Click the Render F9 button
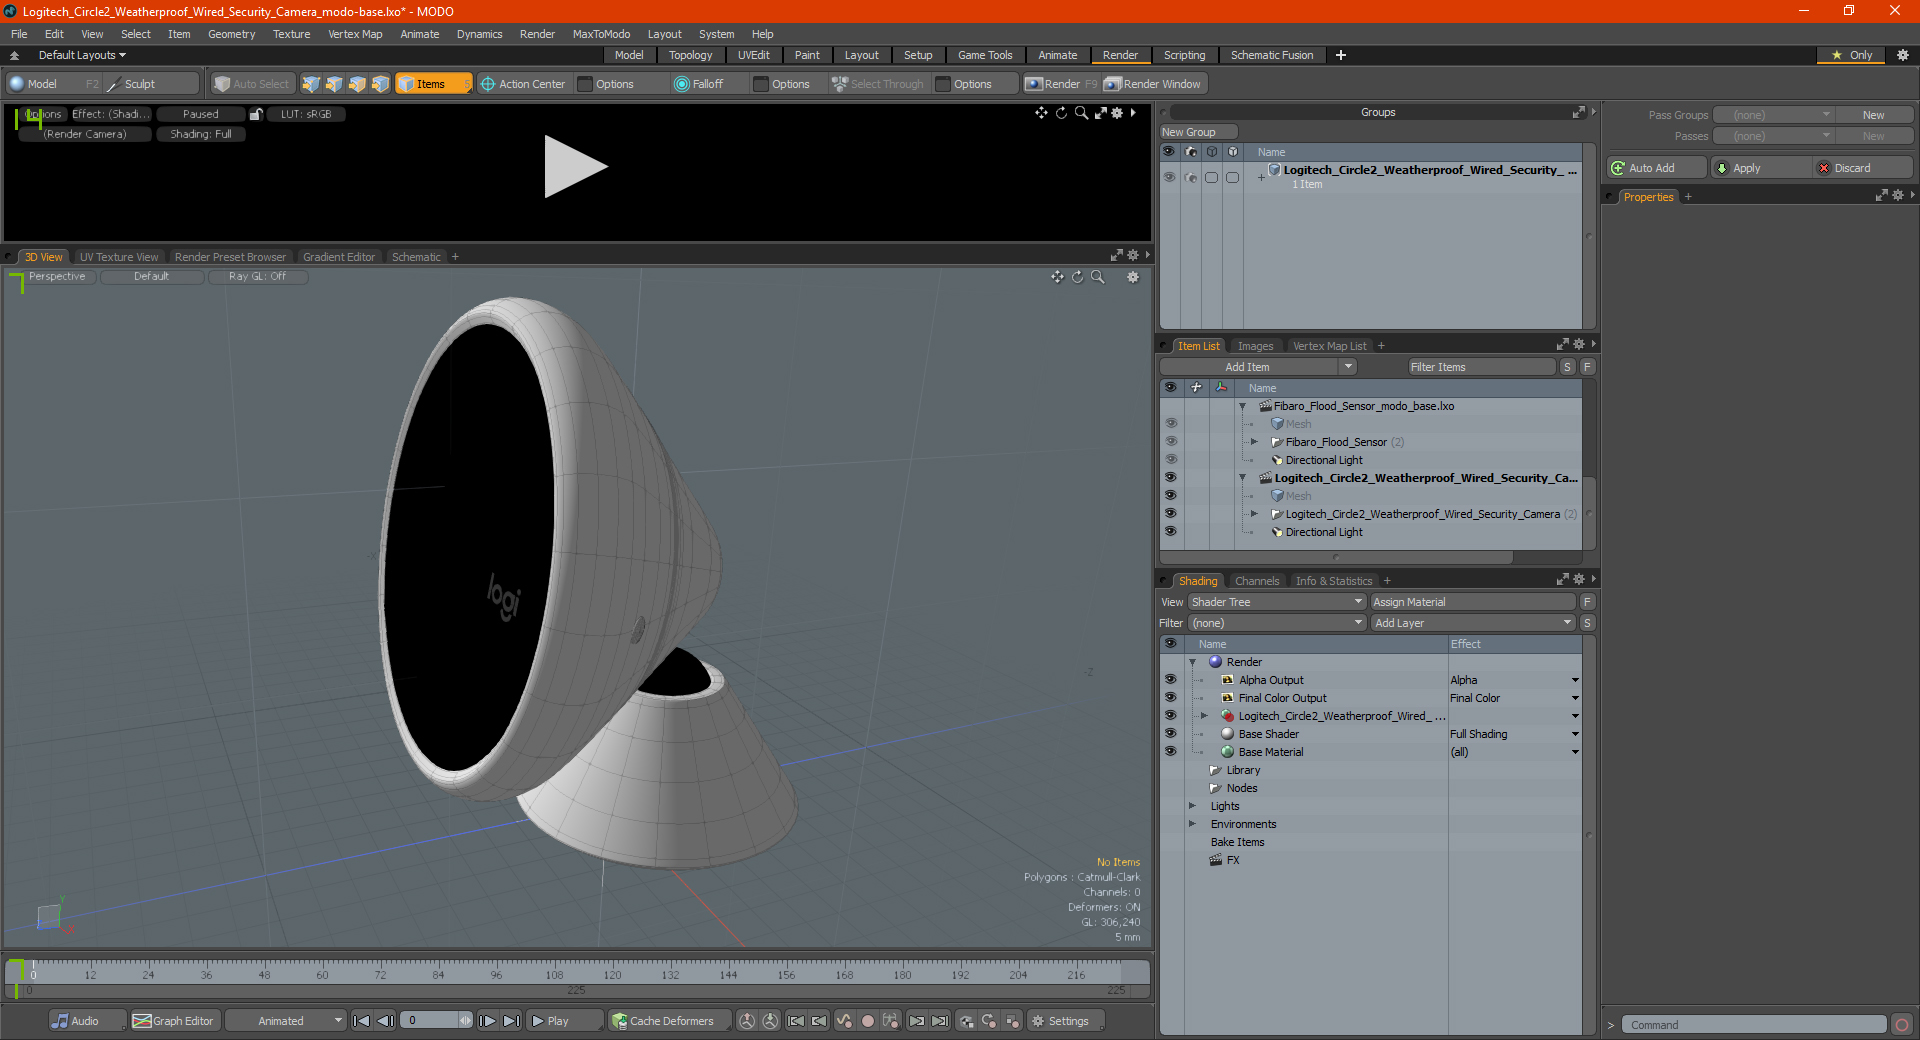1920x1040 pixels. [x=1061, y=84]
